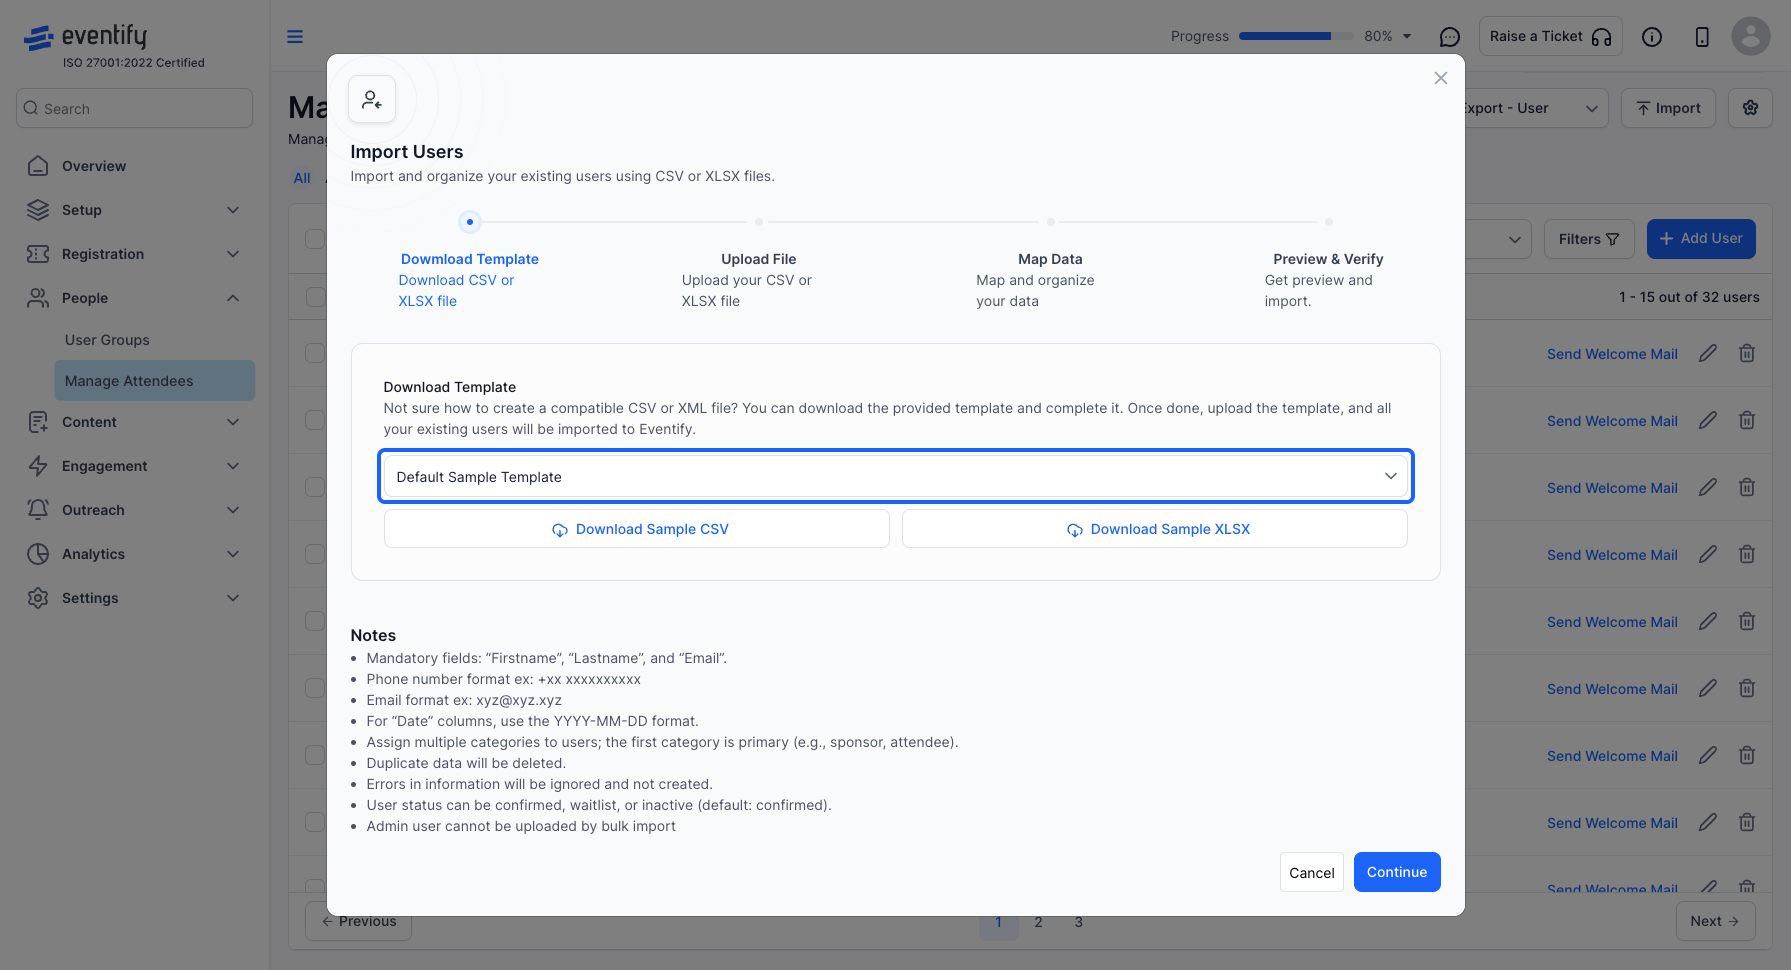Click the edit pencil in second user row

(x=1708, y=420)
